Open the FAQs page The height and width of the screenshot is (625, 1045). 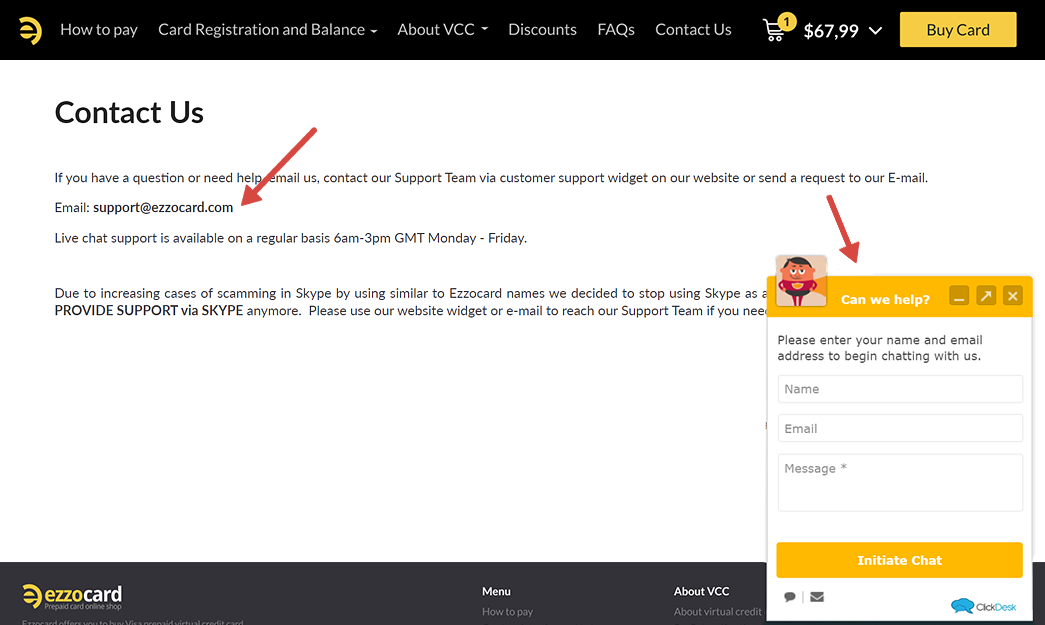point(616,30)
